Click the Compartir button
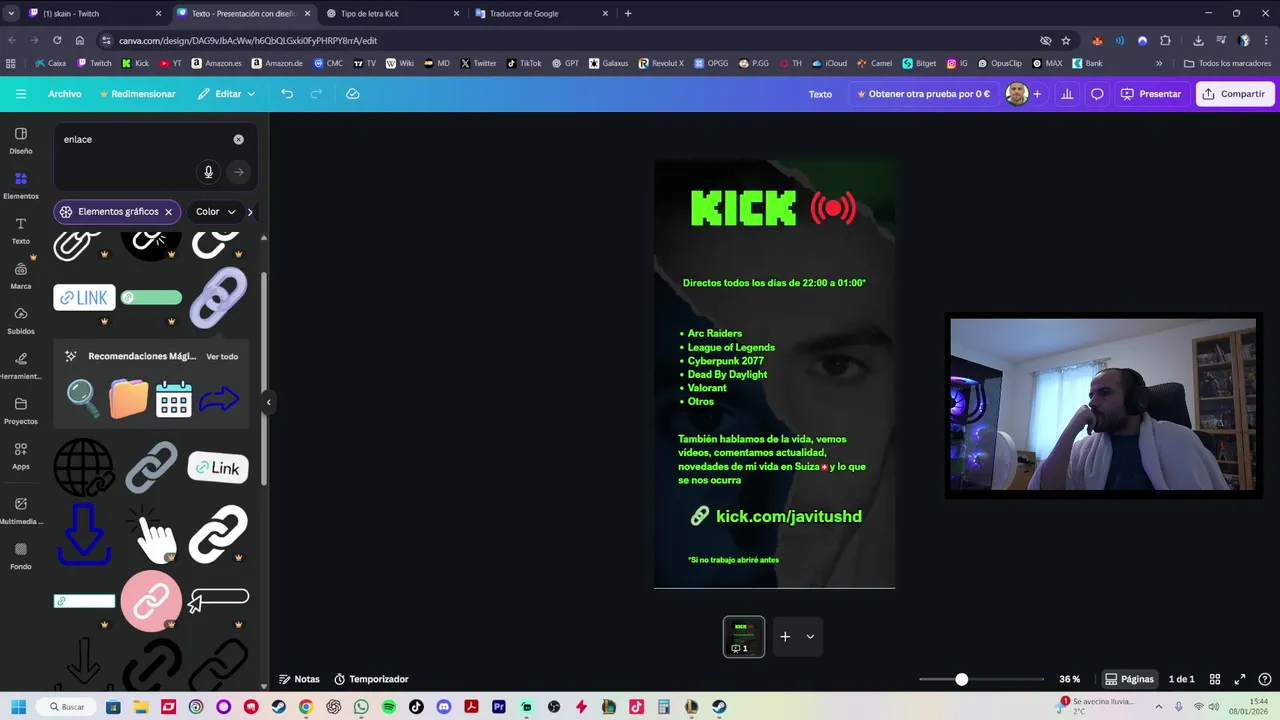 (1234, 94)
